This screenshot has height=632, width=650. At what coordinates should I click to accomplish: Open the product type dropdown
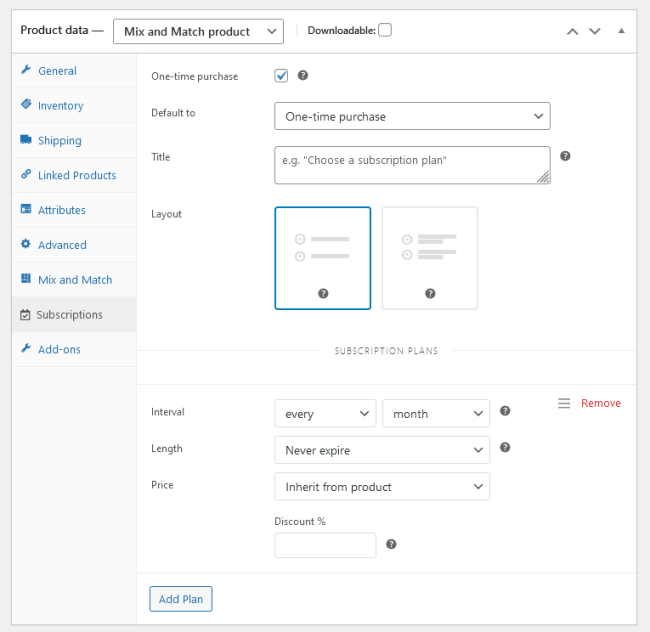(198, 31)
